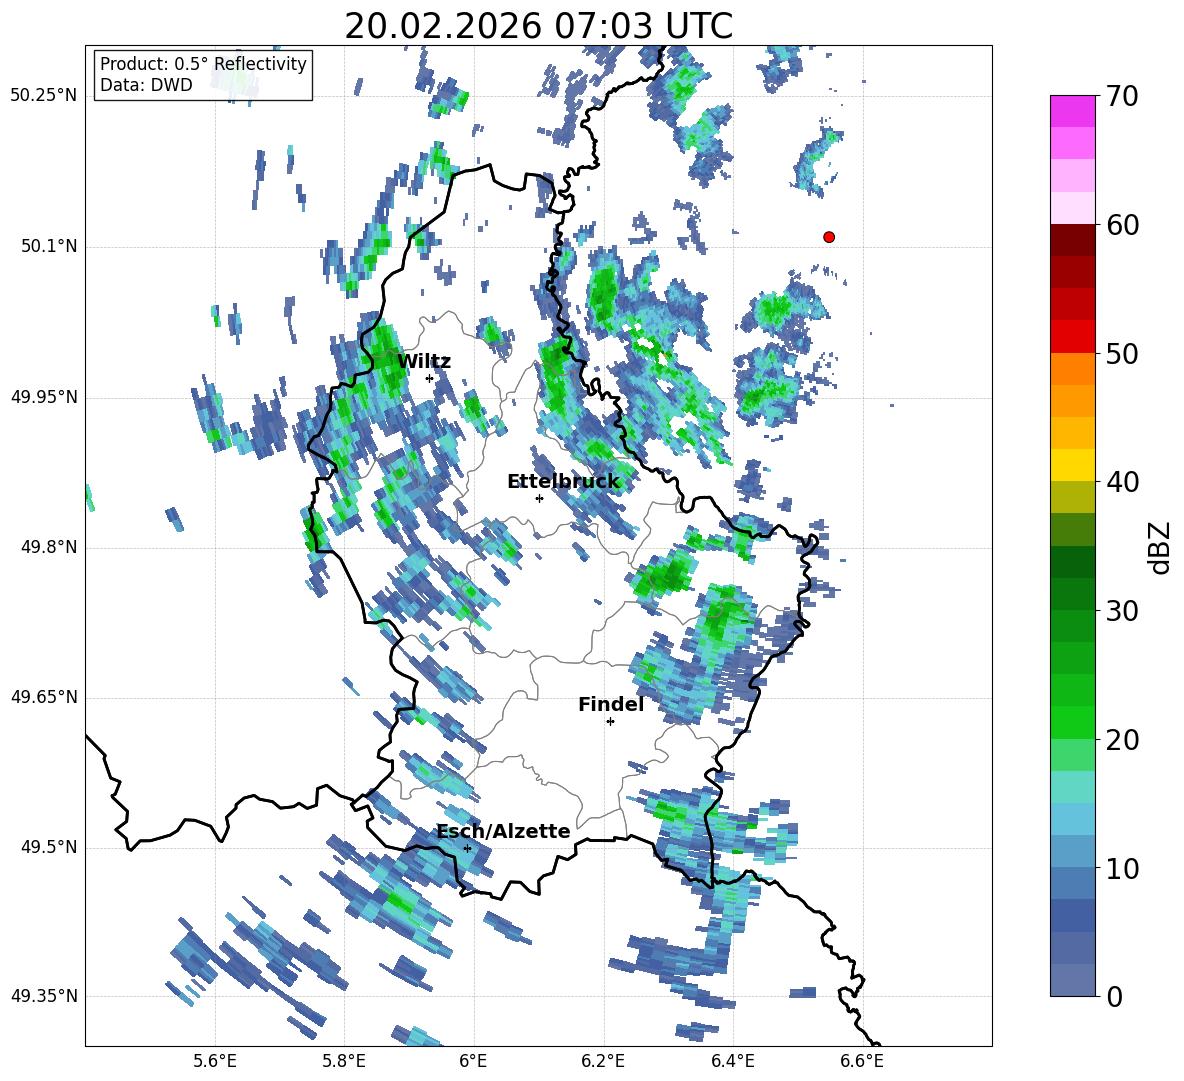Image resolution: width=1184 pixels, height=1081 pixels.
Task: Click the 50 colorbar tick label
Action: pos(1121,354)
